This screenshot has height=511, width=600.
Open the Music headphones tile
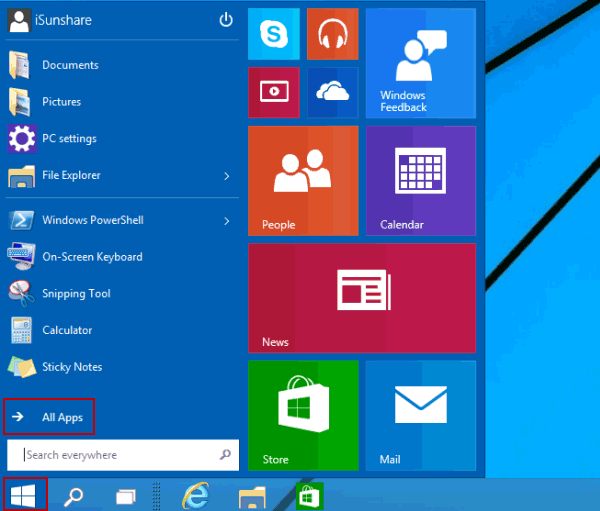(x=333, y=34)
